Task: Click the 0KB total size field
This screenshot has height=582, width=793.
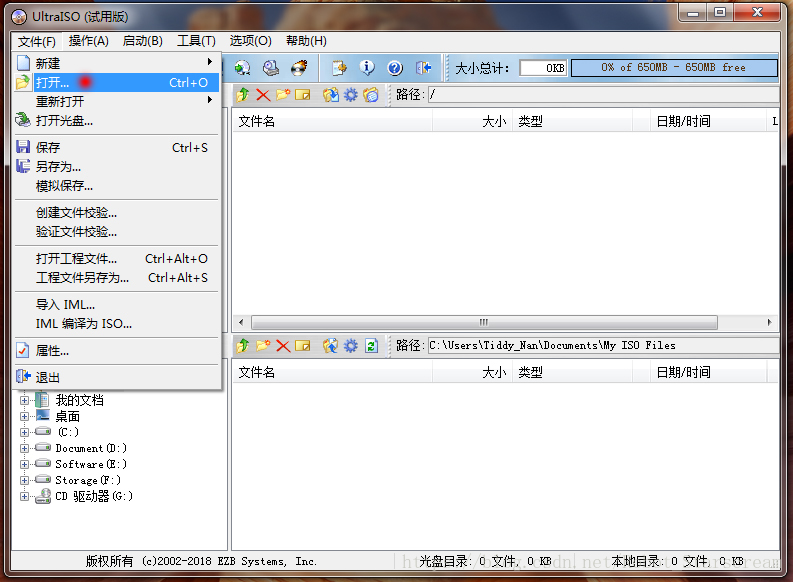Action: click(544, 68)
